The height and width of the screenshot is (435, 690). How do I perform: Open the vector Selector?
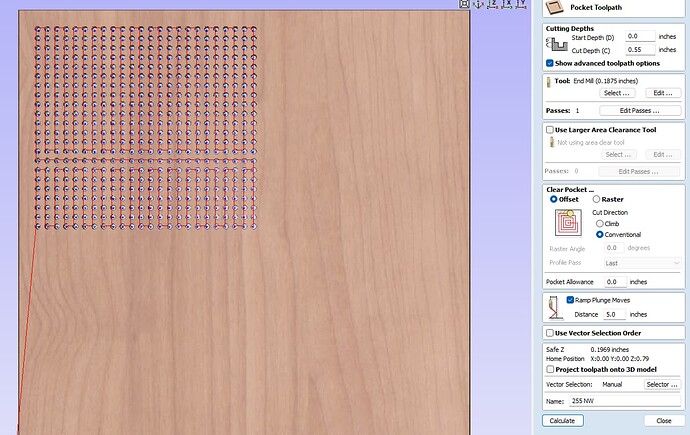(x=662, y=384)
